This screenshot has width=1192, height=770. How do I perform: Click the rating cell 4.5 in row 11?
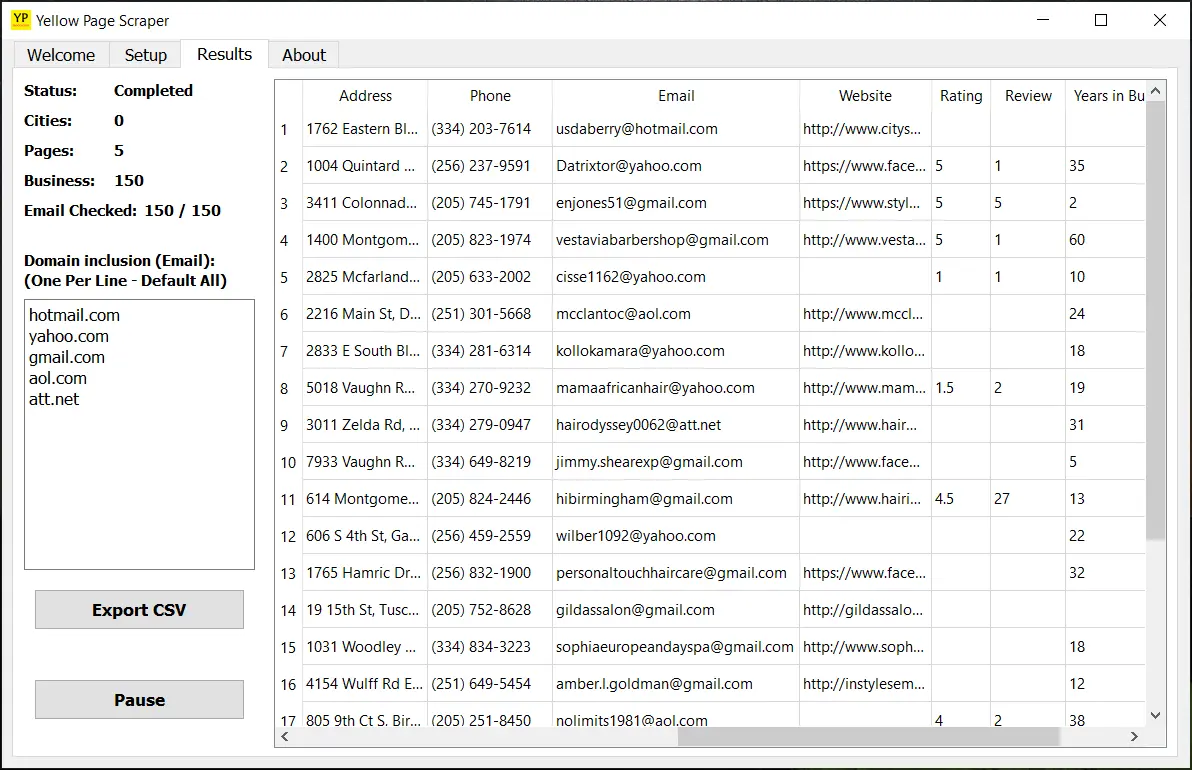[x=961, y=499]
